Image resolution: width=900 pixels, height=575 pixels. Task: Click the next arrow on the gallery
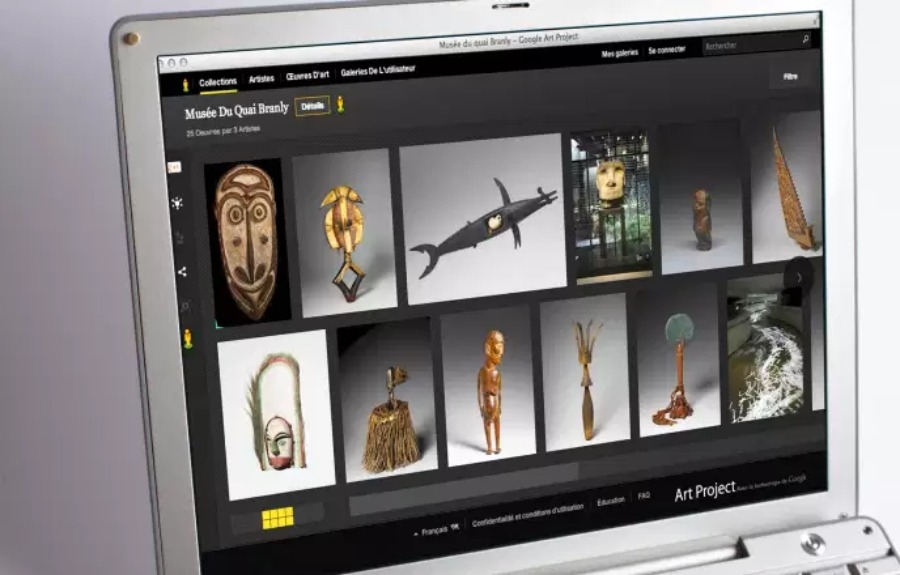click(798, 277)
